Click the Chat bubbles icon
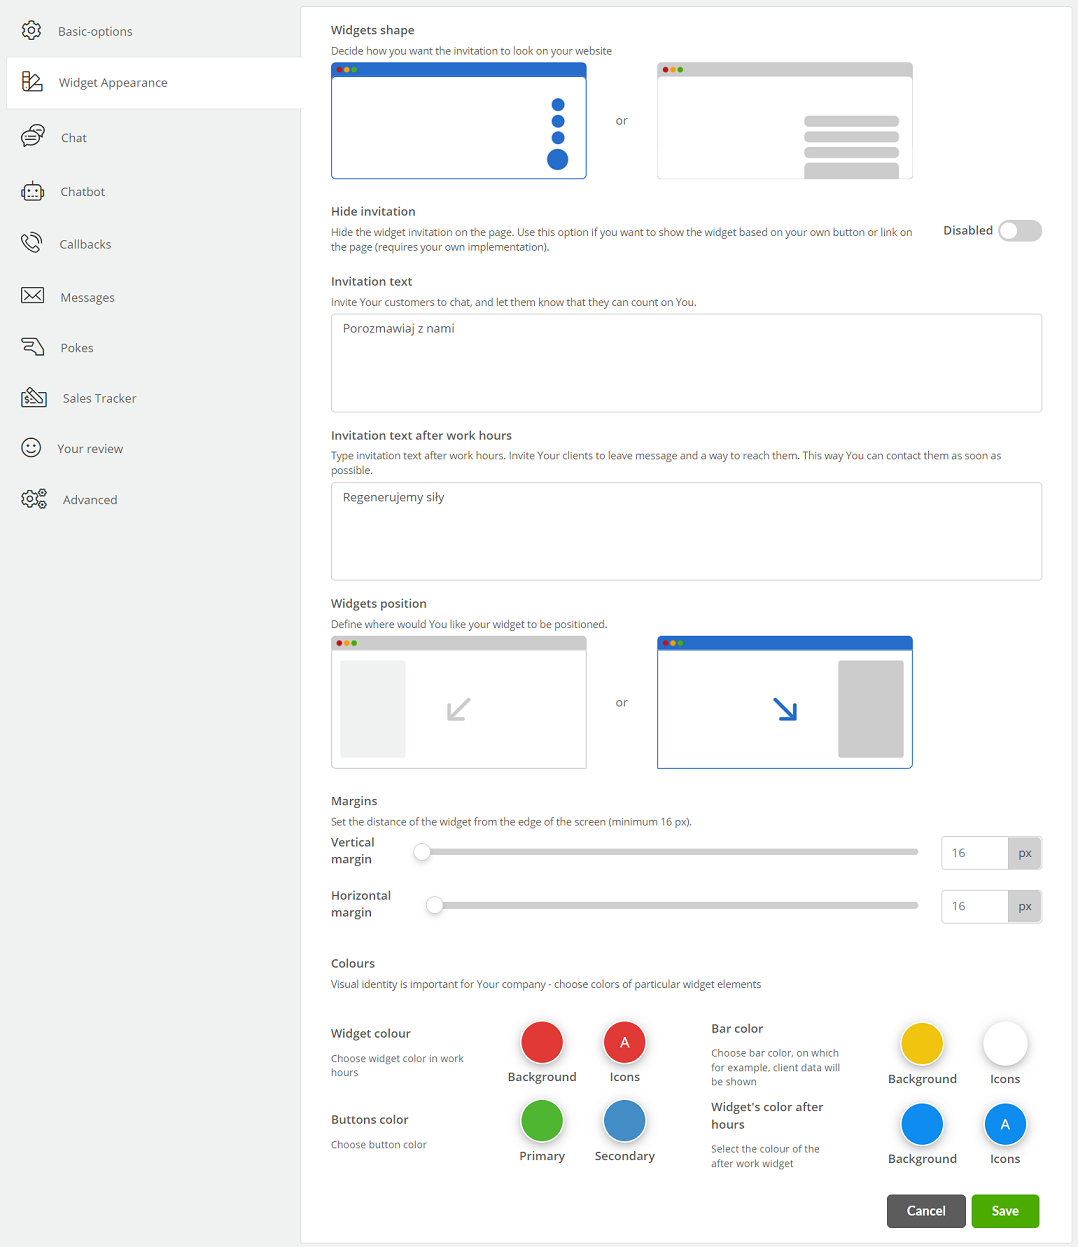Viewport: 1078px width, 1247px height. point(33,136)
